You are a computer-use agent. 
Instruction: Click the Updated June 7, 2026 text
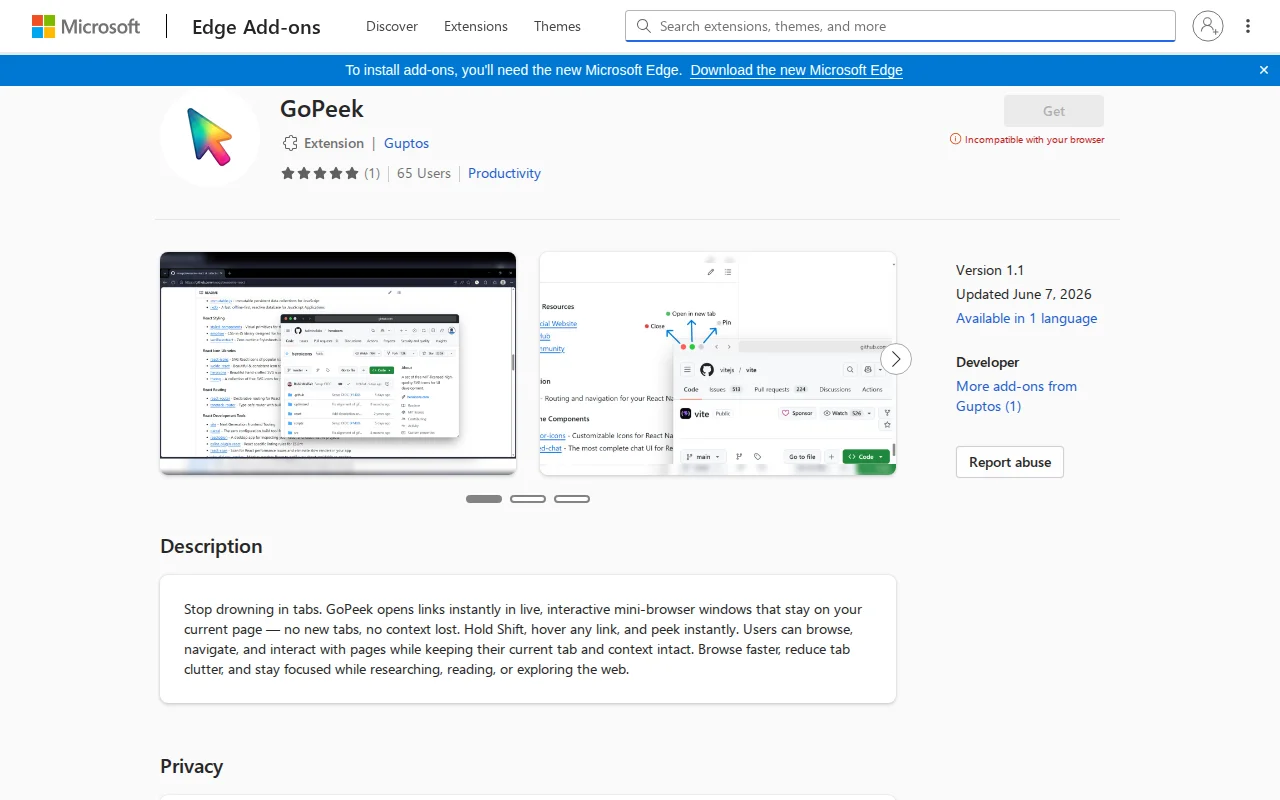[1024, 294]
